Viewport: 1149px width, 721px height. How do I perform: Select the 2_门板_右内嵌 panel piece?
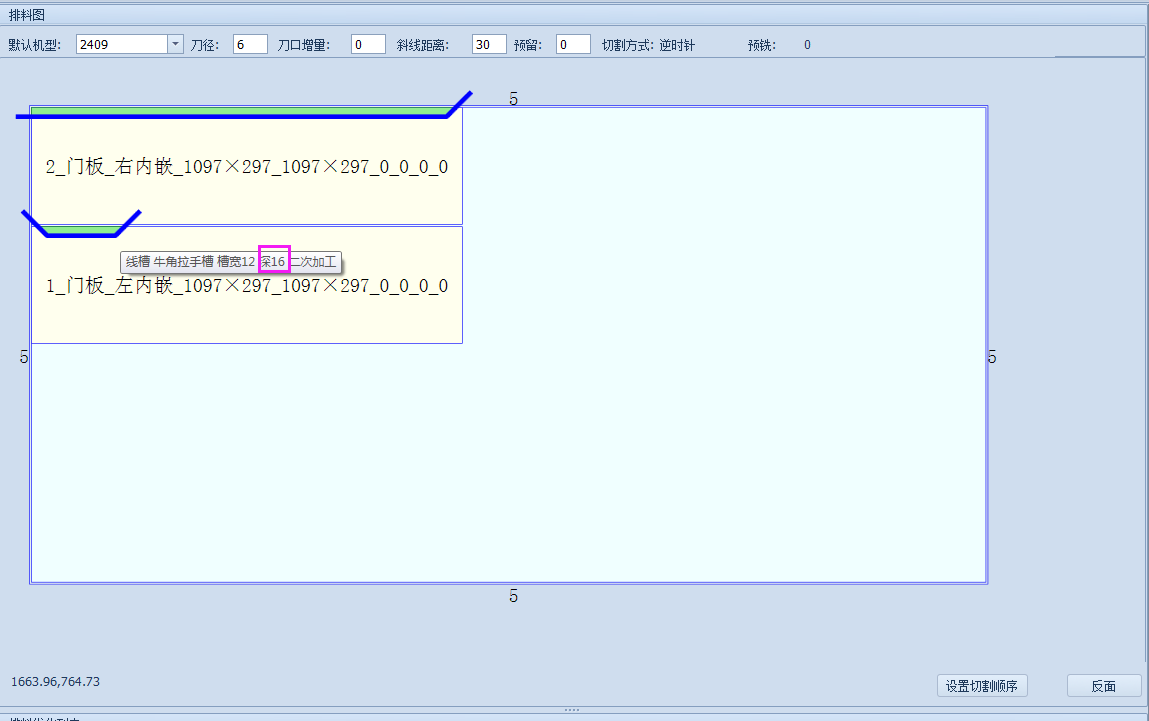tap(246, 167)
